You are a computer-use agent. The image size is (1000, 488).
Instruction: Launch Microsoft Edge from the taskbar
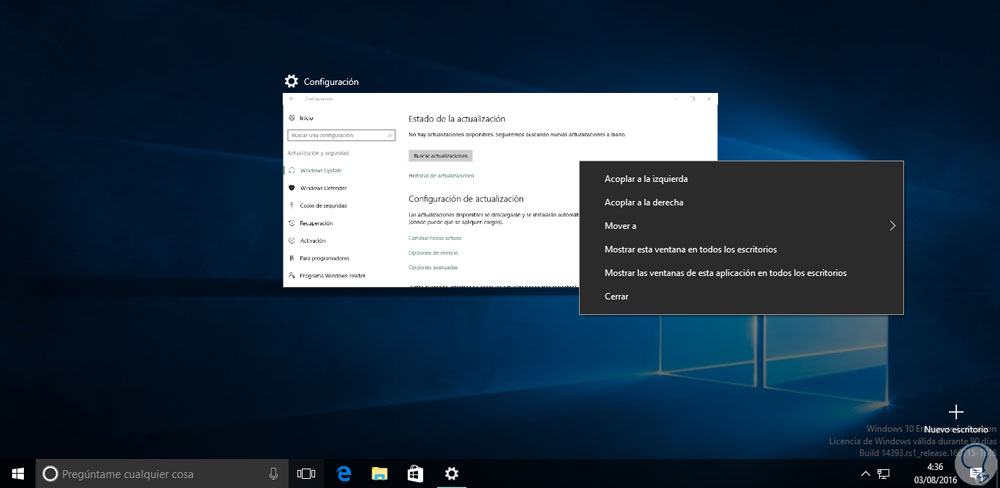tap(344, 473)
